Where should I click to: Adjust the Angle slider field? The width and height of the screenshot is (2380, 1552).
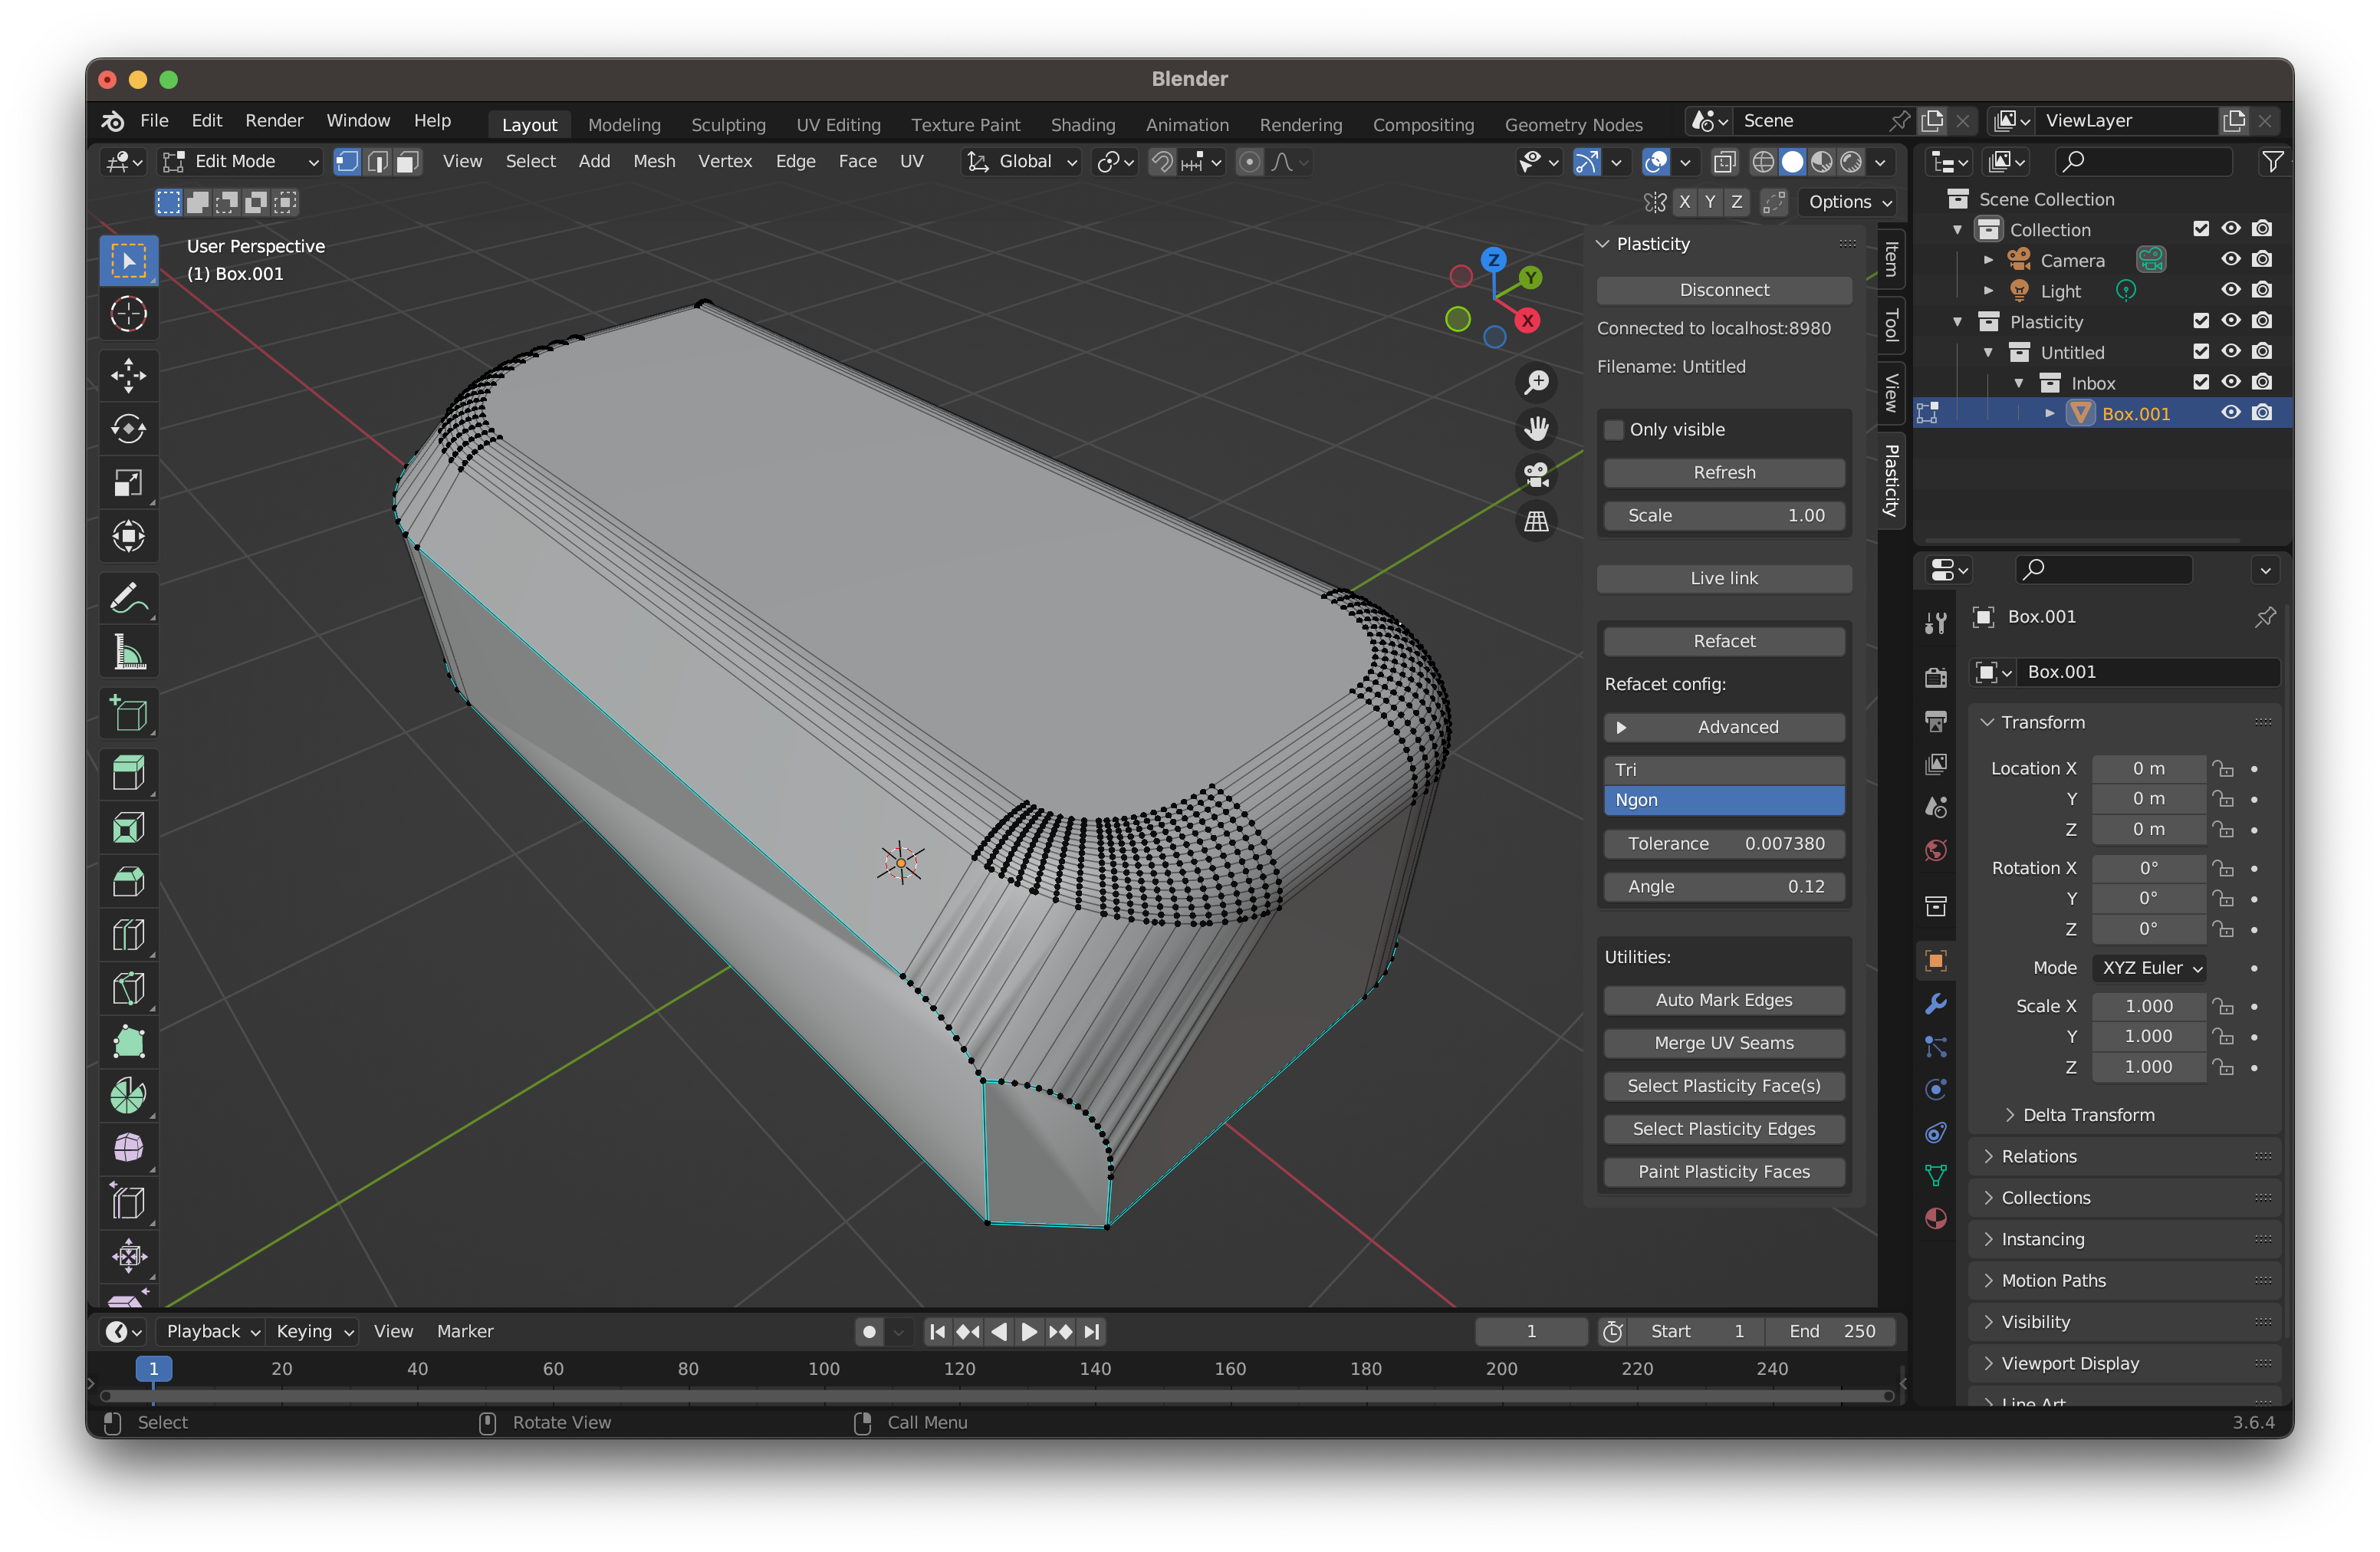pyautogui.click(x=1724, y=887)
